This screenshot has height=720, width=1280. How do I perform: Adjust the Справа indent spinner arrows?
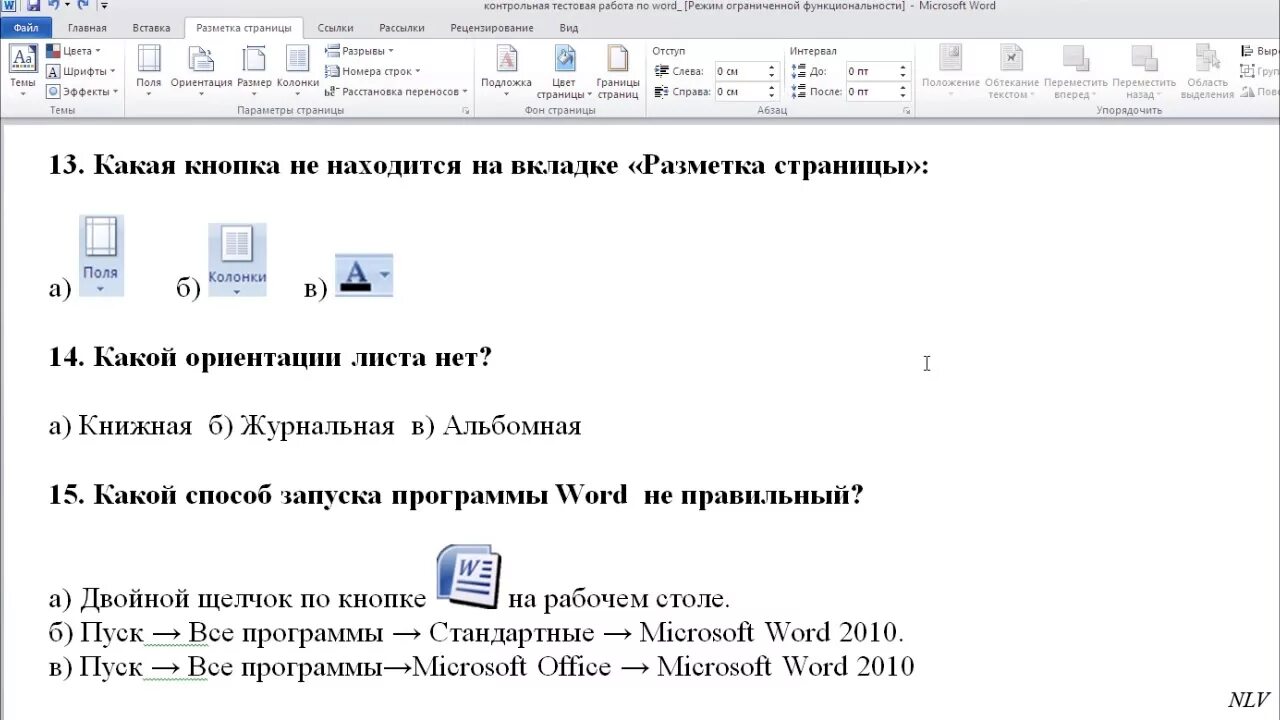pyautogui.click(x=772, y=91)
